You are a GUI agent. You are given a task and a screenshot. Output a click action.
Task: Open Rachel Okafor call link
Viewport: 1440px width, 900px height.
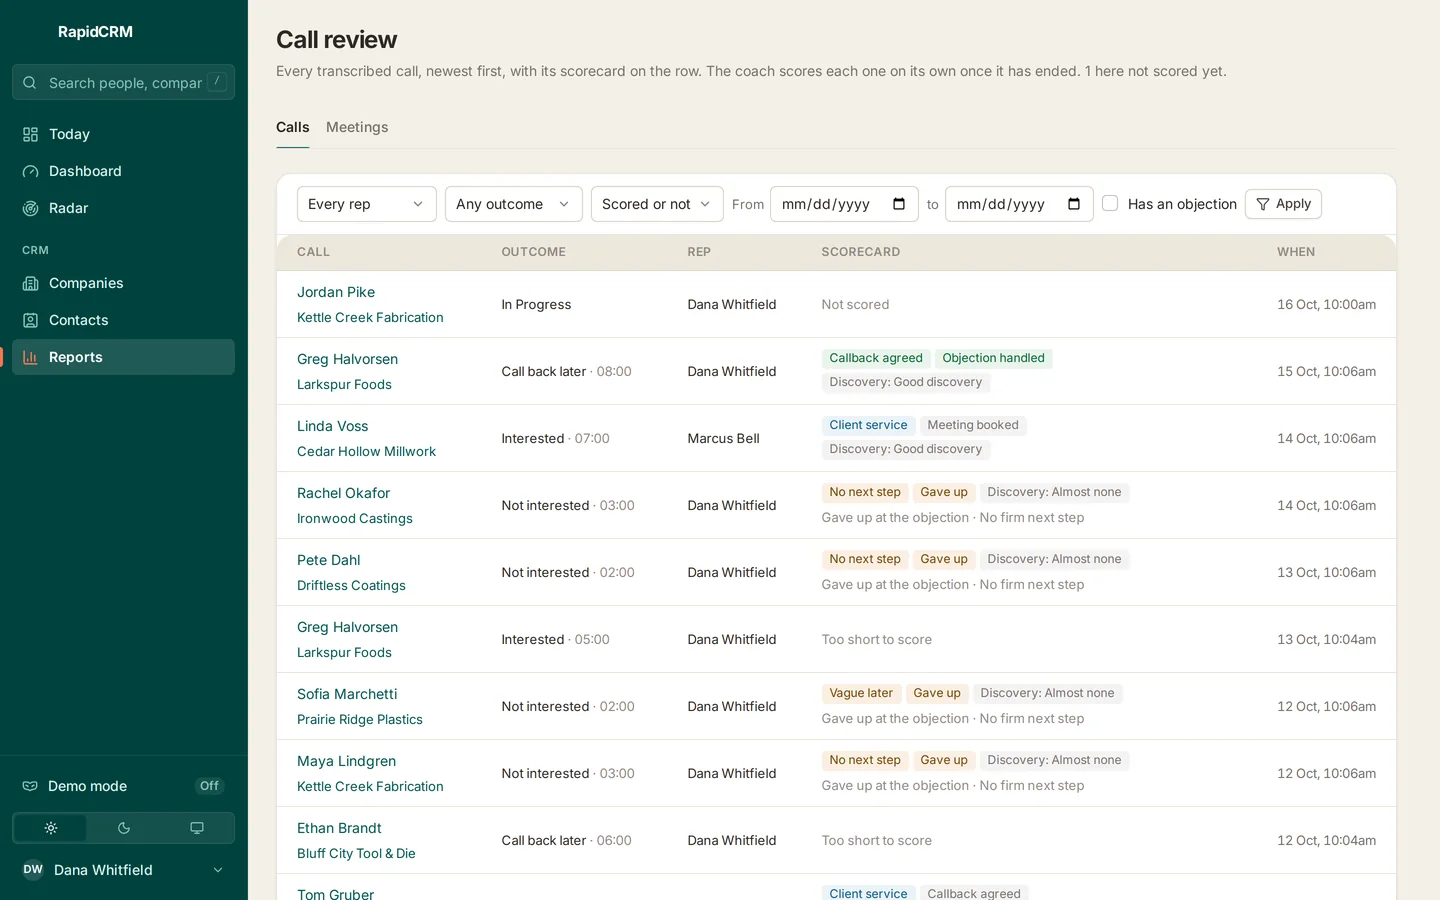tap(343, 493)
